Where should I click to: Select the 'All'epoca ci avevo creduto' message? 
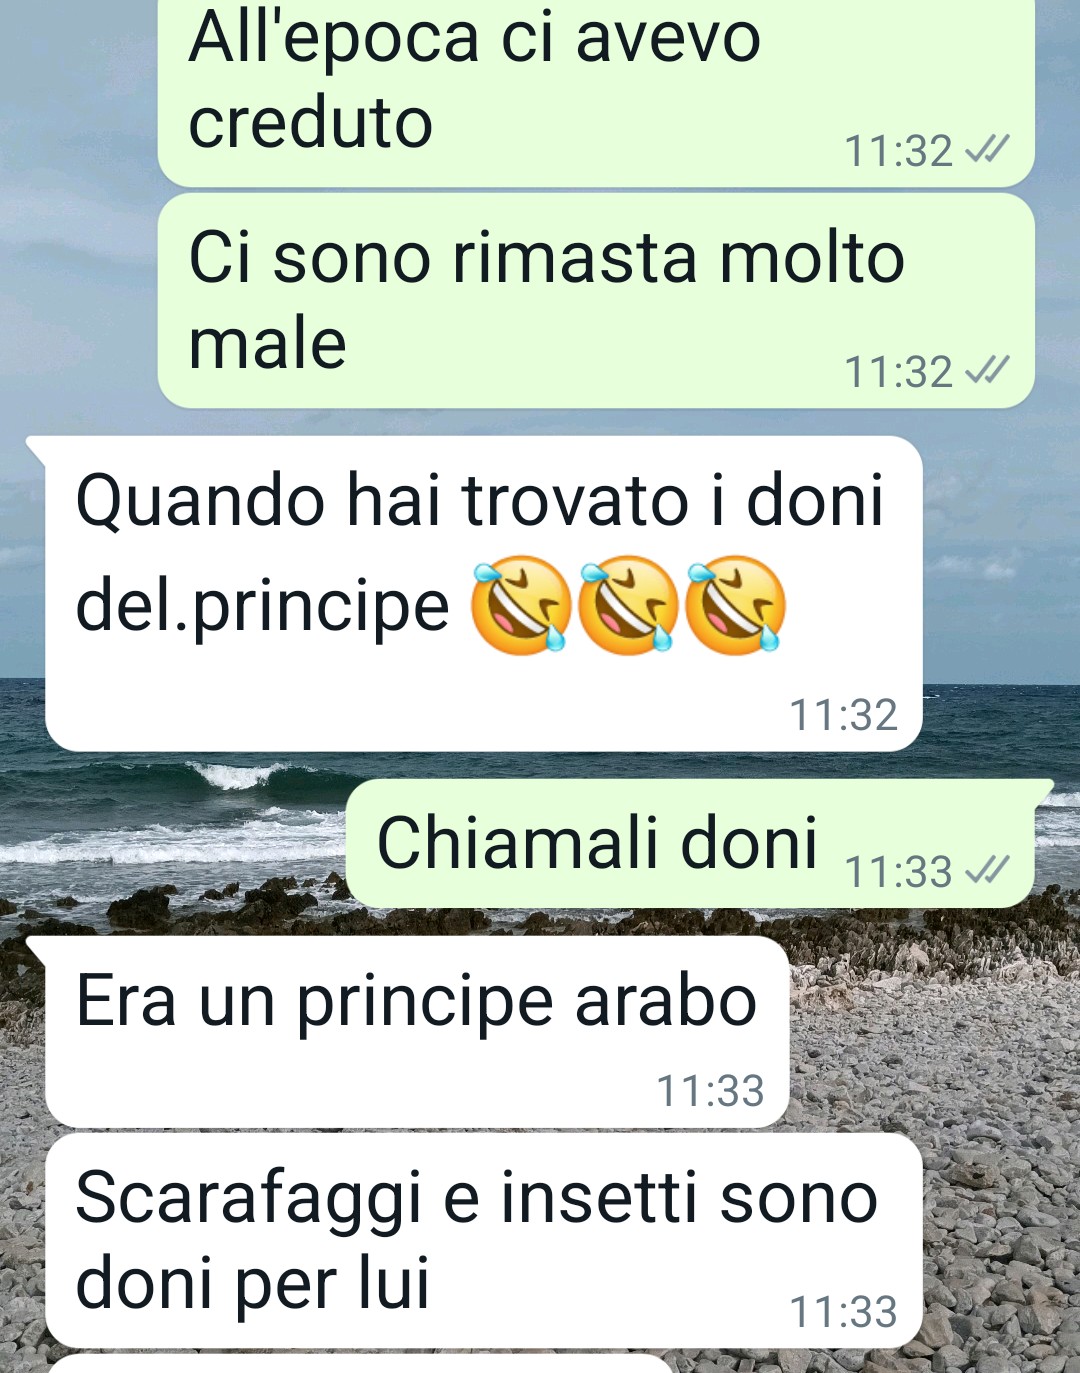[596, 92]
